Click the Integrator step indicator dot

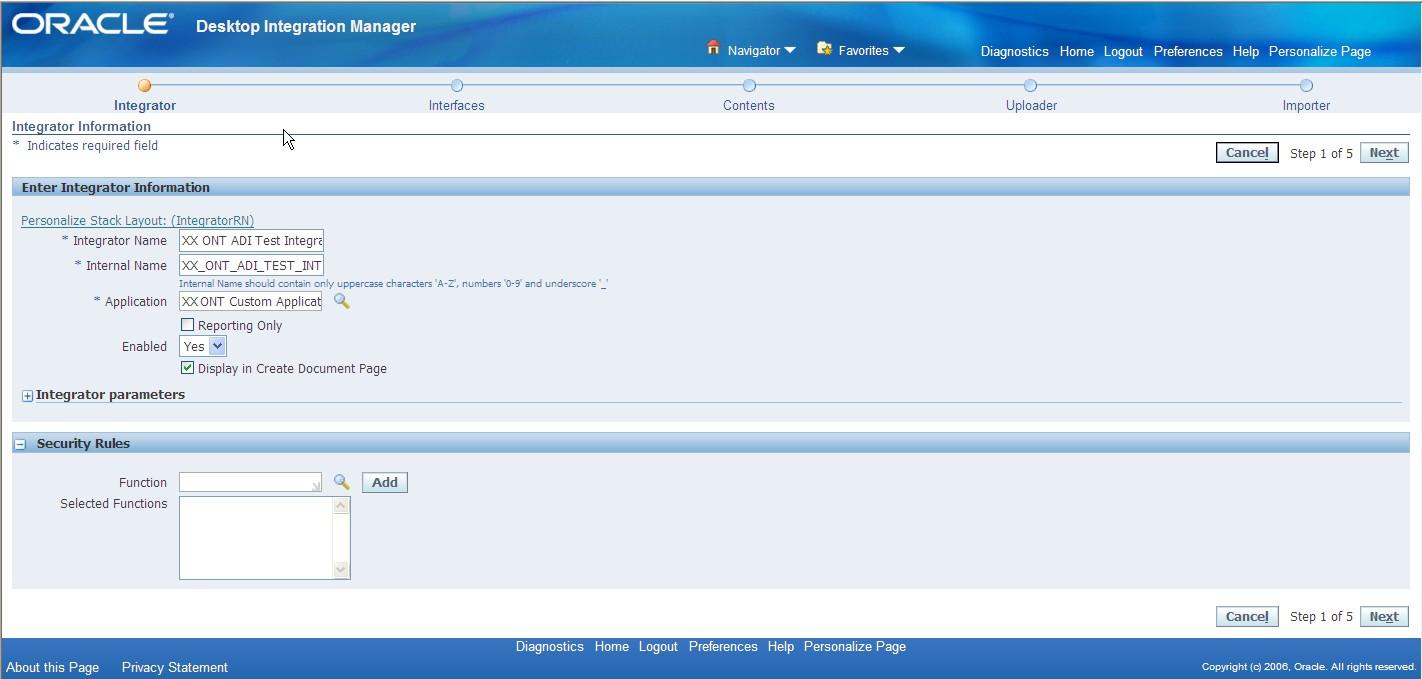point(144,86)
